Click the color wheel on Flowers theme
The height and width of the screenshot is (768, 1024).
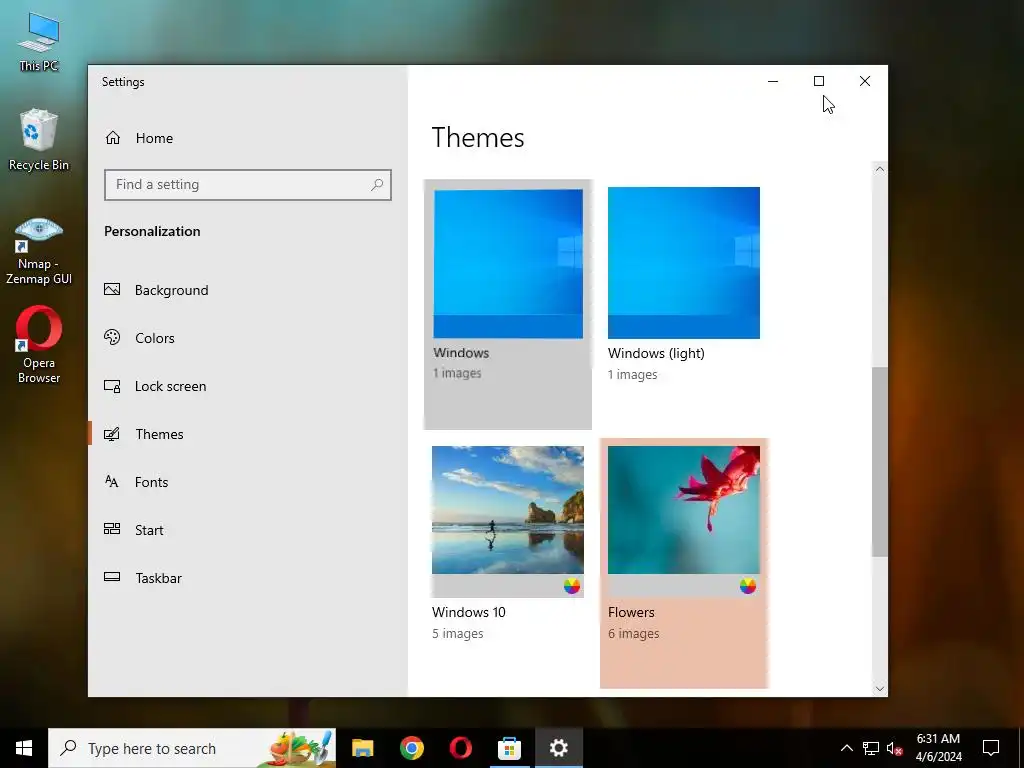[x=748, y=586]
